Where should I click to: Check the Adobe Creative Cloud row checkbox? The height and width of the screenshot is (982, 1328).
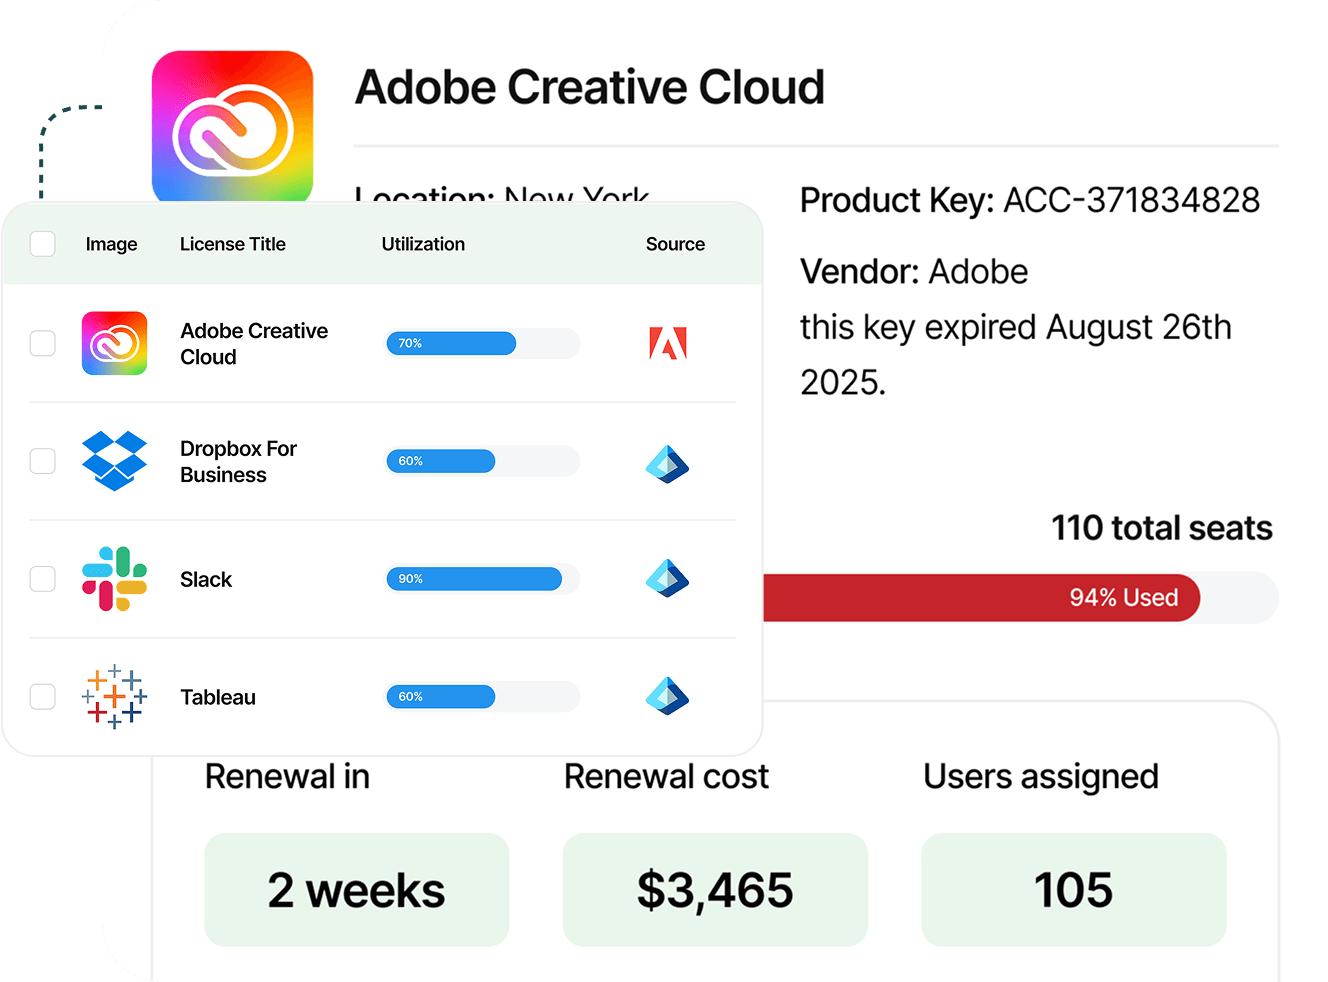click(x=43, y=343)
